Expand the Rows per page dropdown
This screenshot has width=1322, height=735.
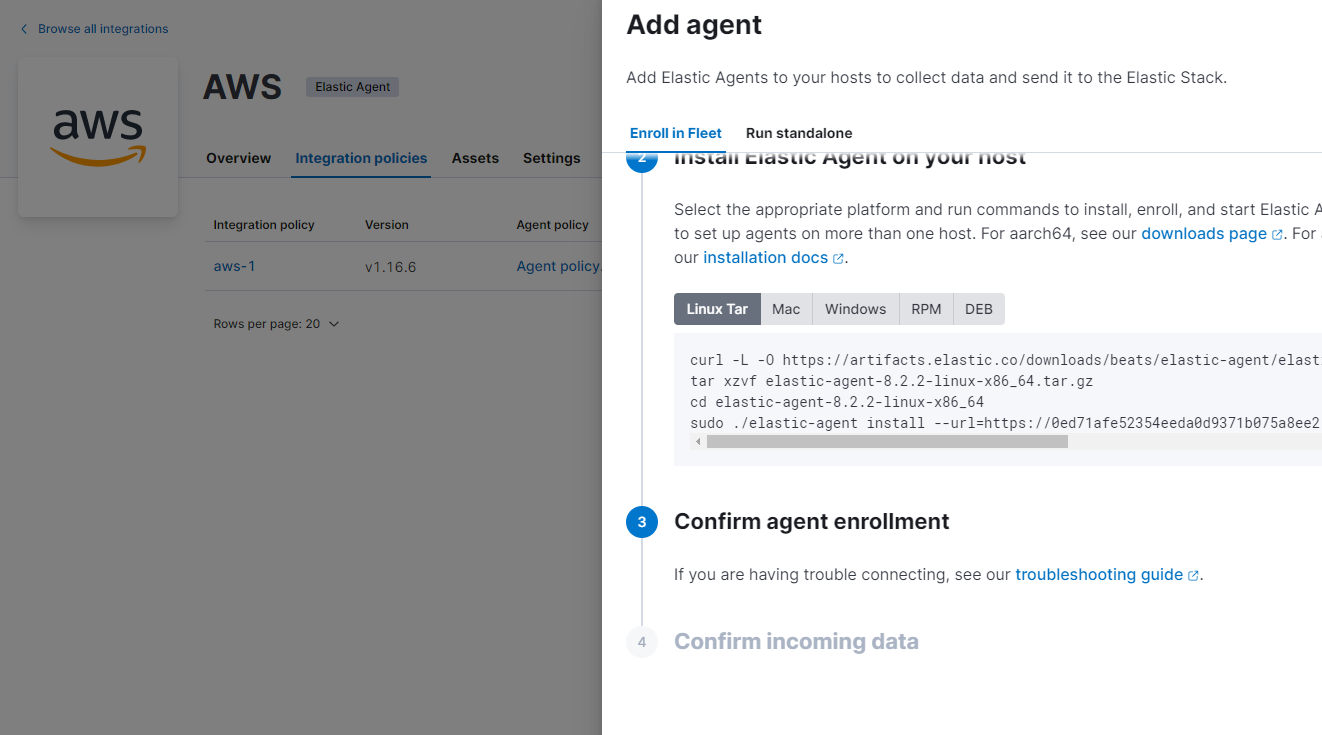(277, 324)
